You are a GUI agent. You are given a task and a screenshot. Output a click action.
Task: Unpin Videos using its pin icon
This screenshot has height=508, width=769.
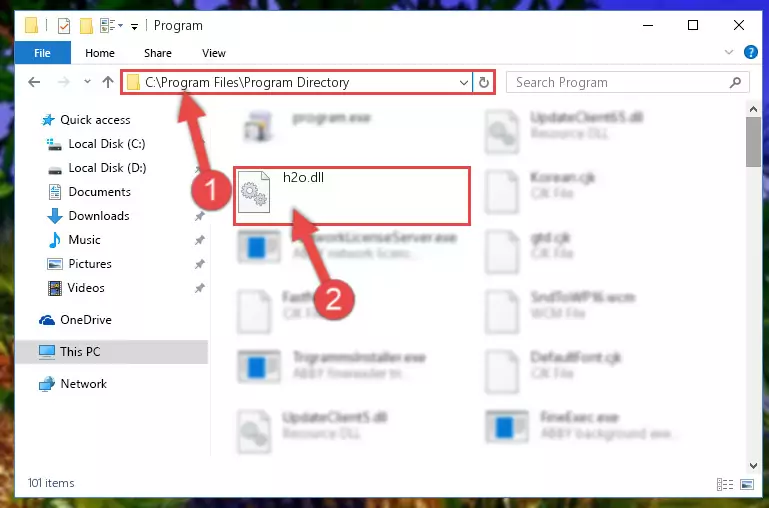point(200,288)
